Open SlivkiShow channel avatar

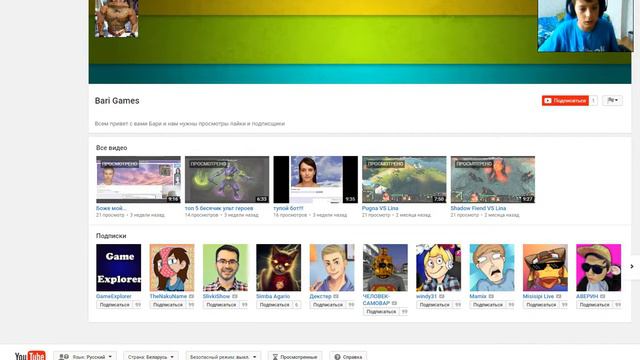225,268
